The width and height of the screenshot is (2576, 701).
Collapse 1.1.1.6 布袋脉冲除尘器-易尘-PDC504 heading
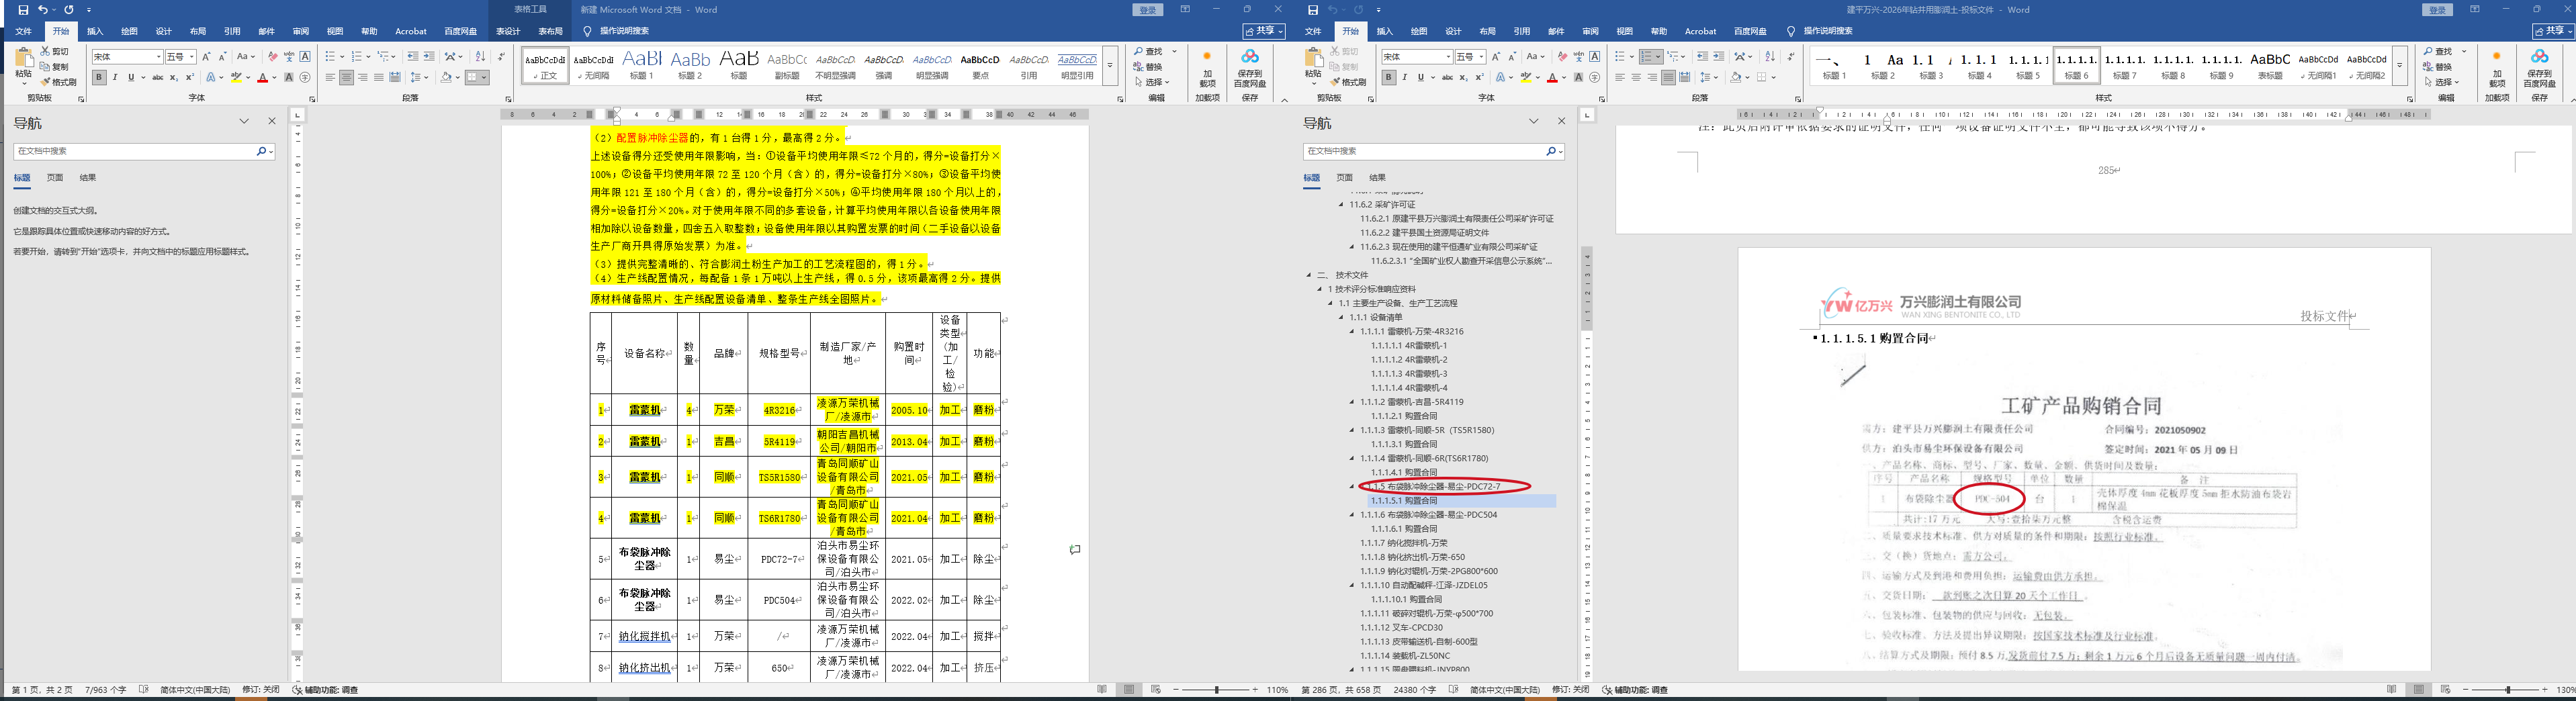(1353, 515)
